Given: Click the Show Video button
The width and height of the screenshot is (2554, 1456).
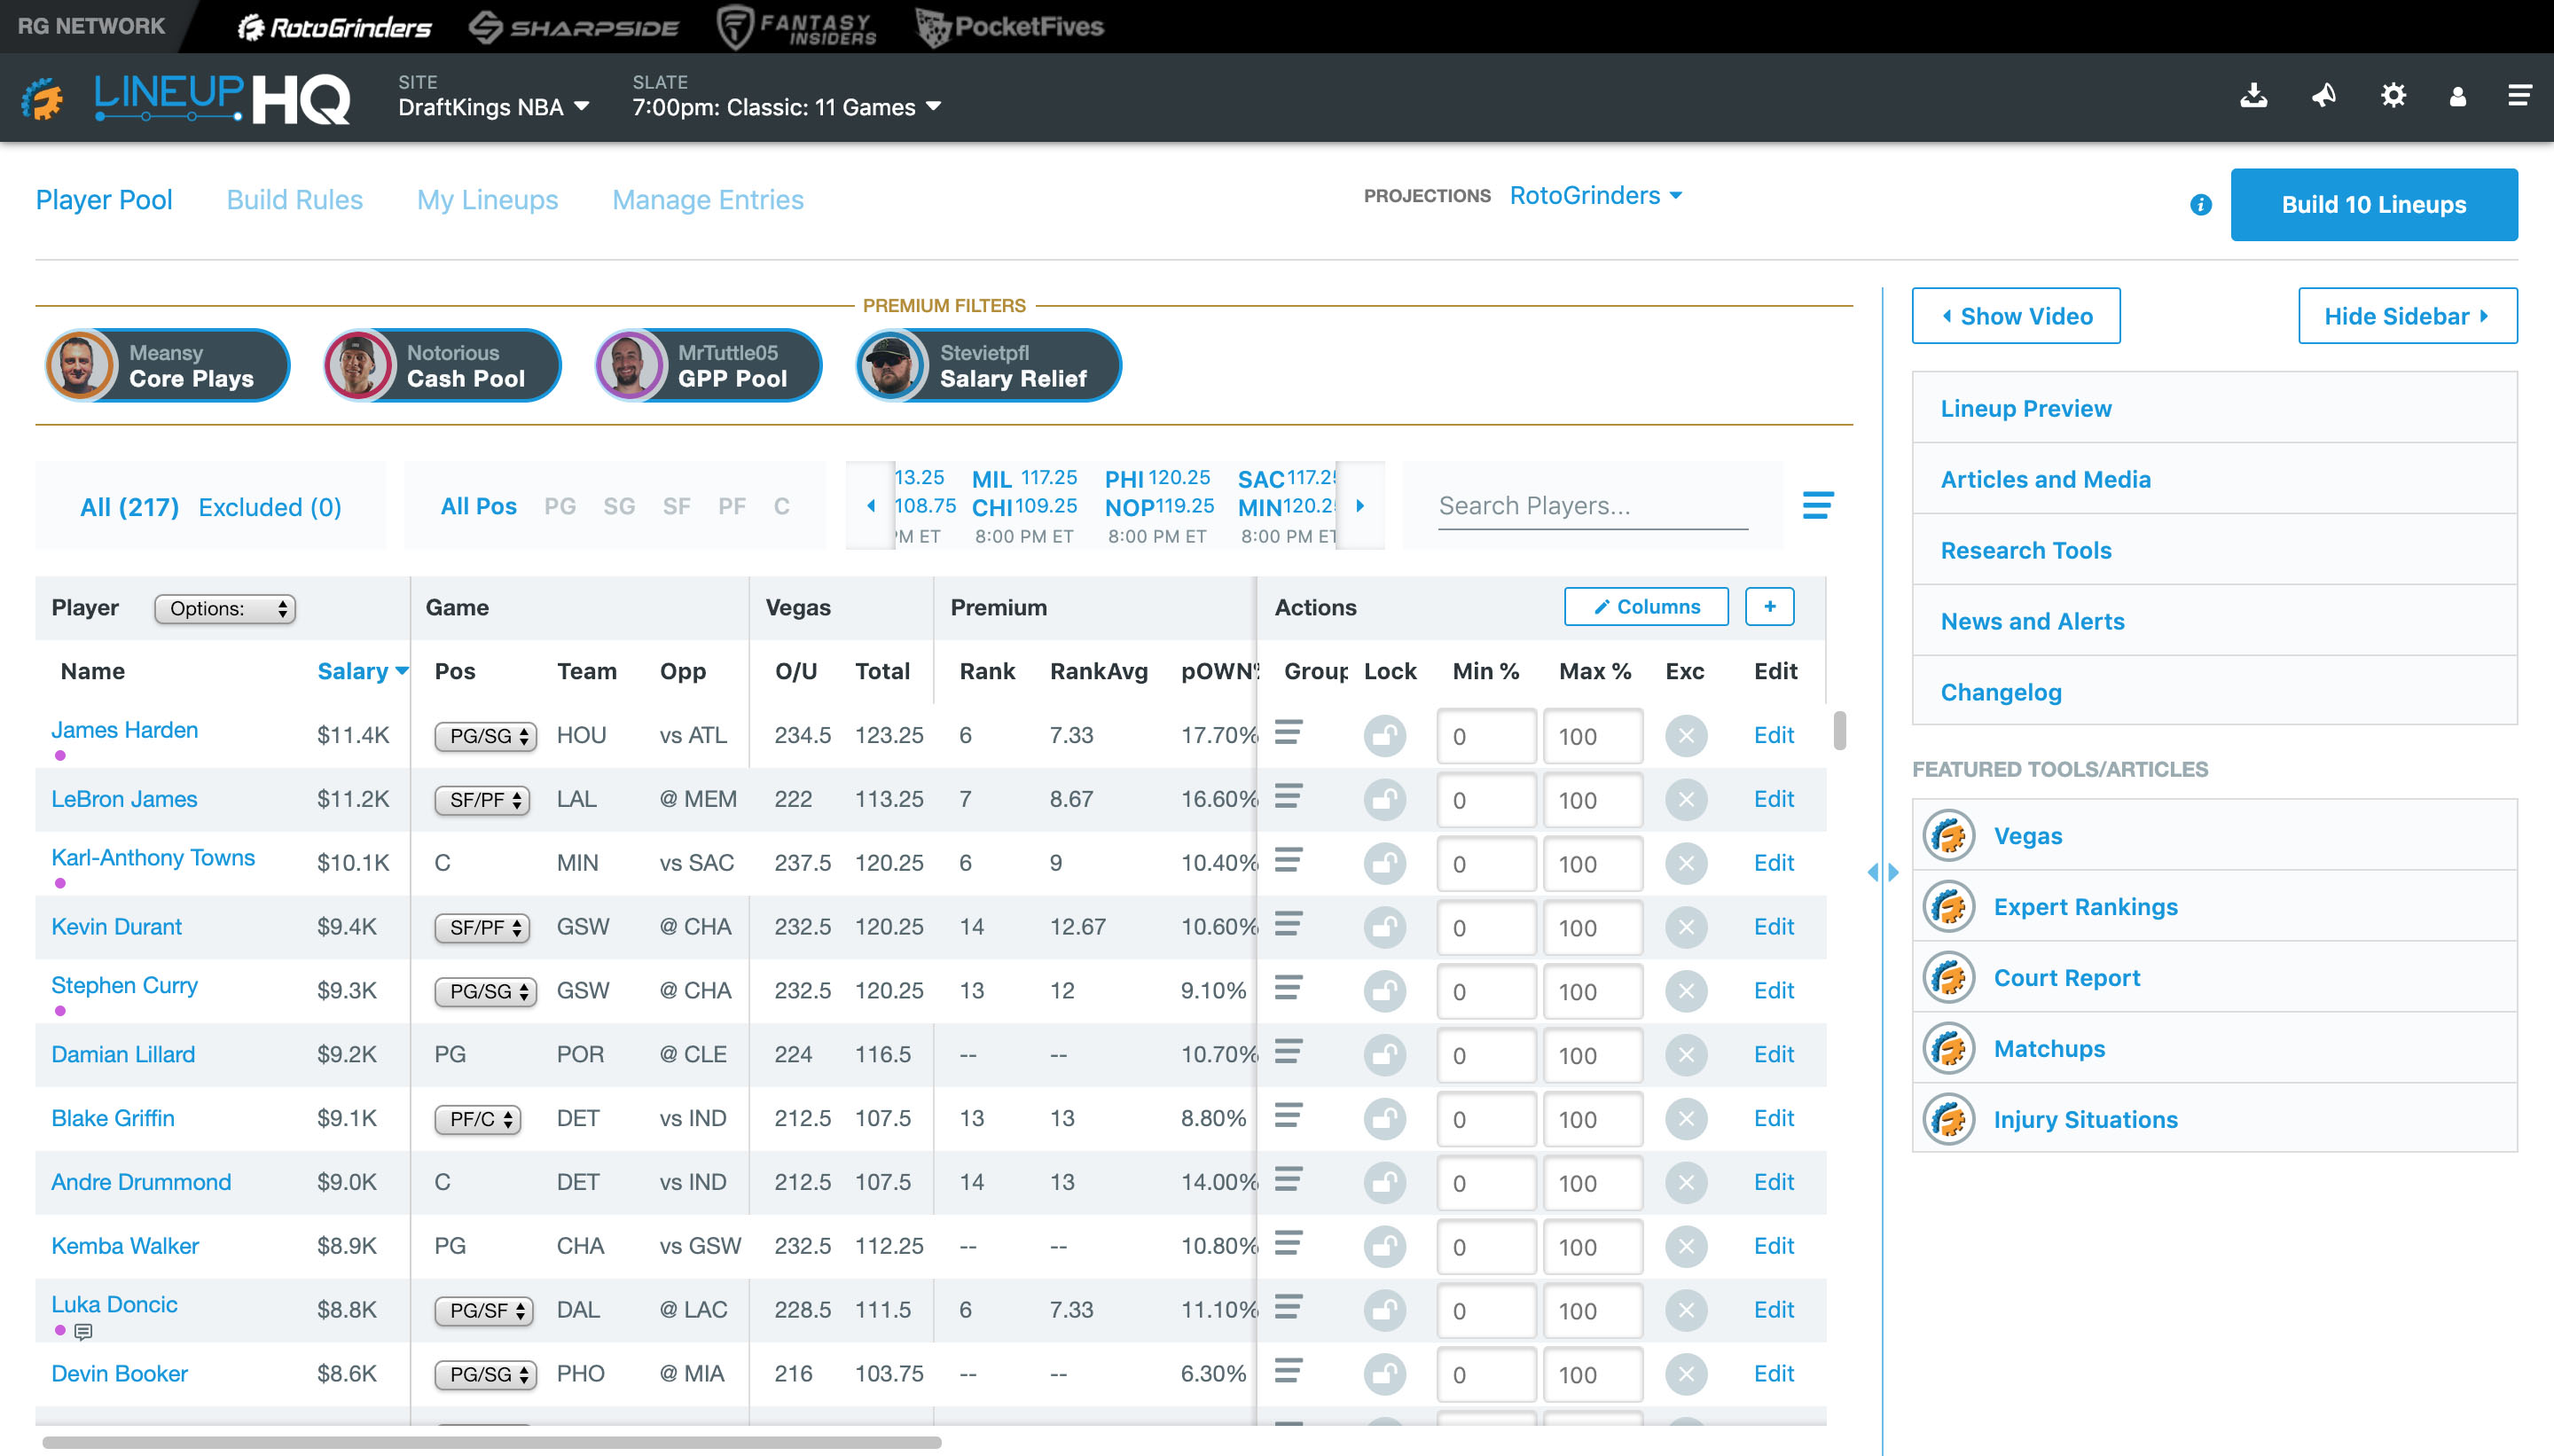Looking at the screenshot, I should click(x=2016, y=316).
